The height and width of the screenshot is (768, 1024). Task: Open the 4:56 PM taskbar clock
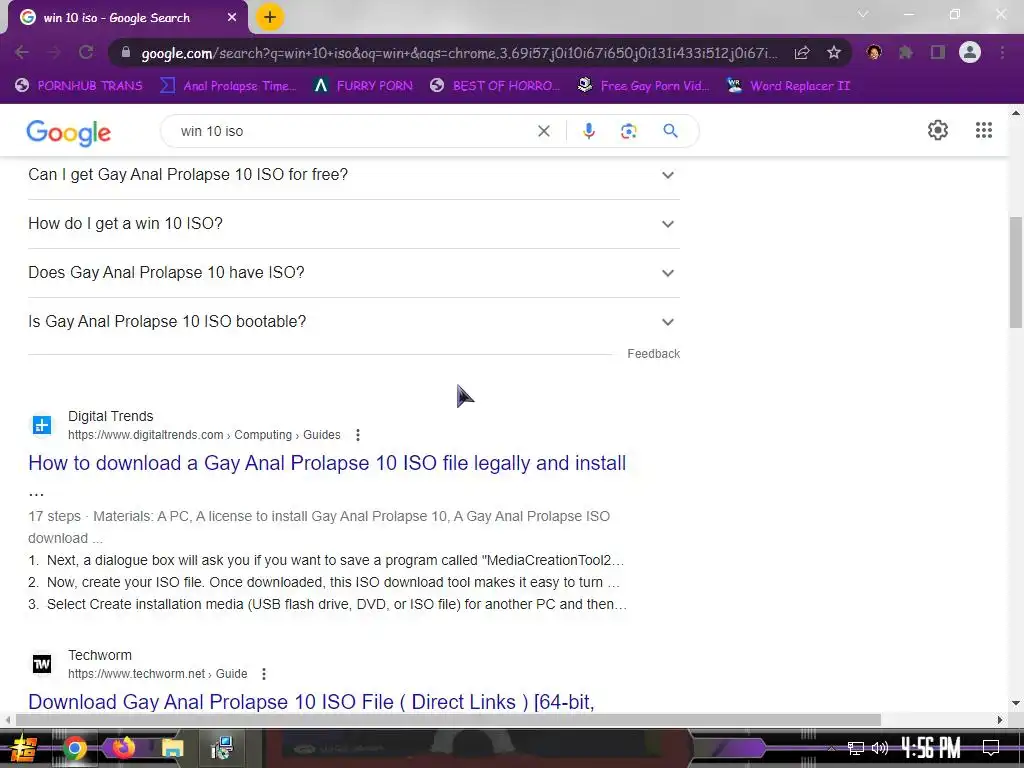(x=931, y=748)
